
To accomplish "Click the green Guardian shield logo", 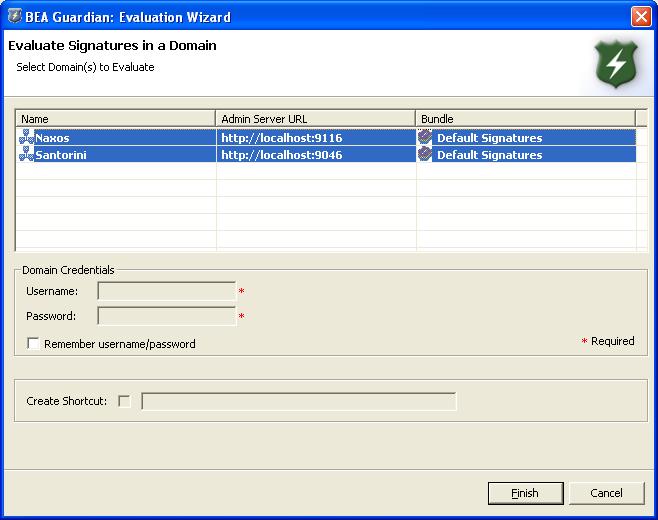I will [616, 64].
